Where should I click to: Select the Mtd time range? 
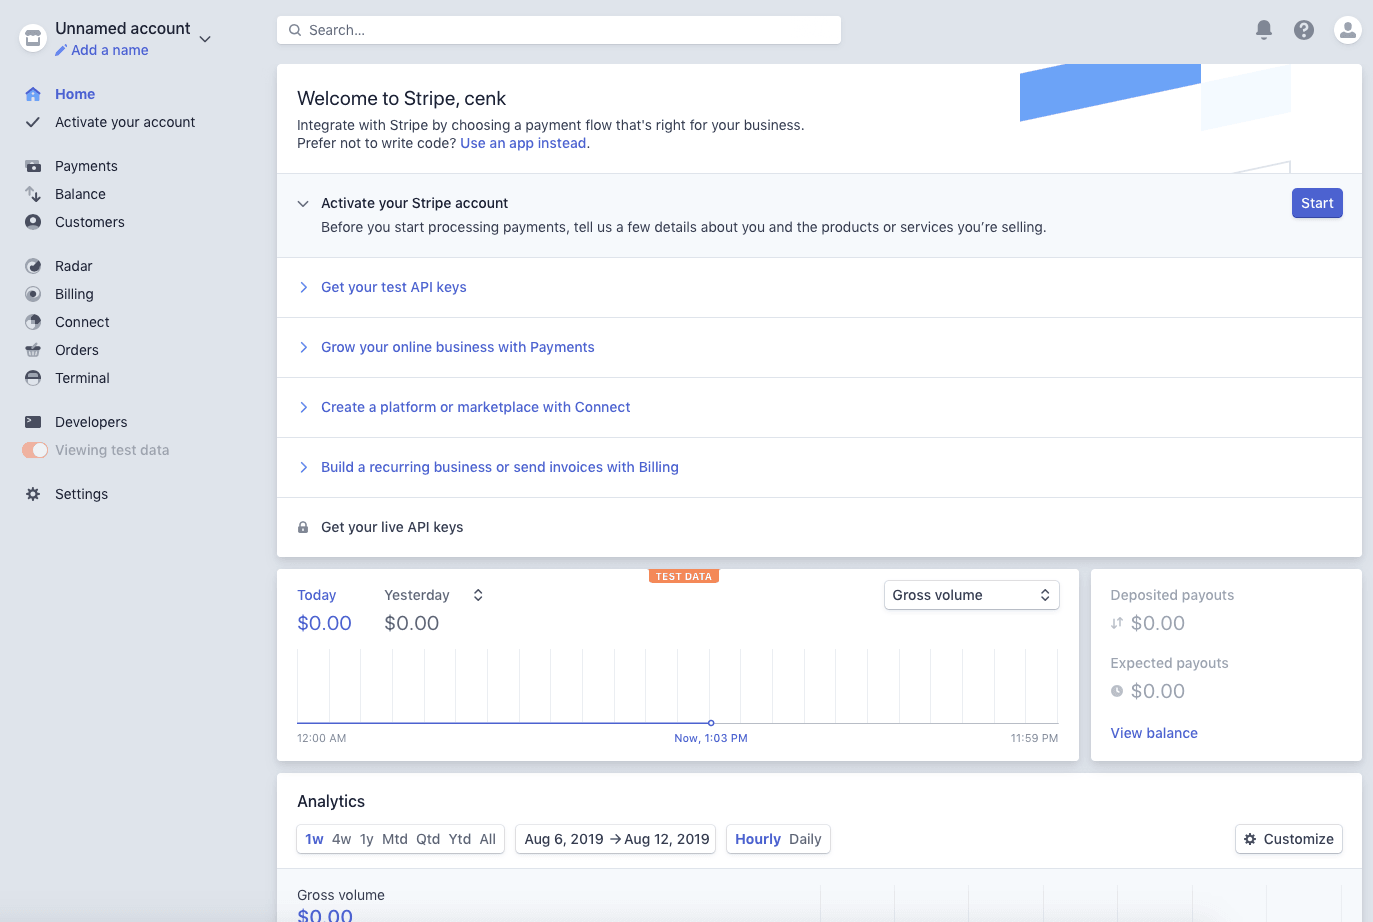[x=395, y=839]
